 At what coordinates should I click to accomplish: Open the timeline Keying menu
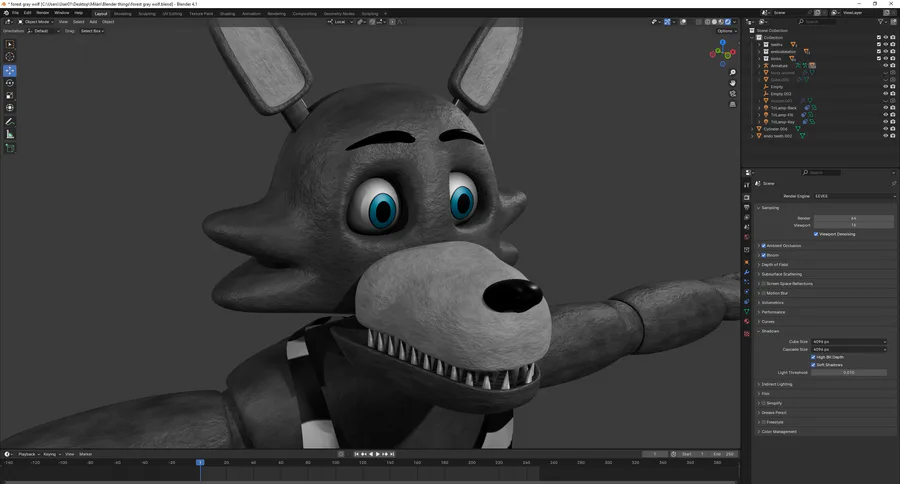click(51, 454)
